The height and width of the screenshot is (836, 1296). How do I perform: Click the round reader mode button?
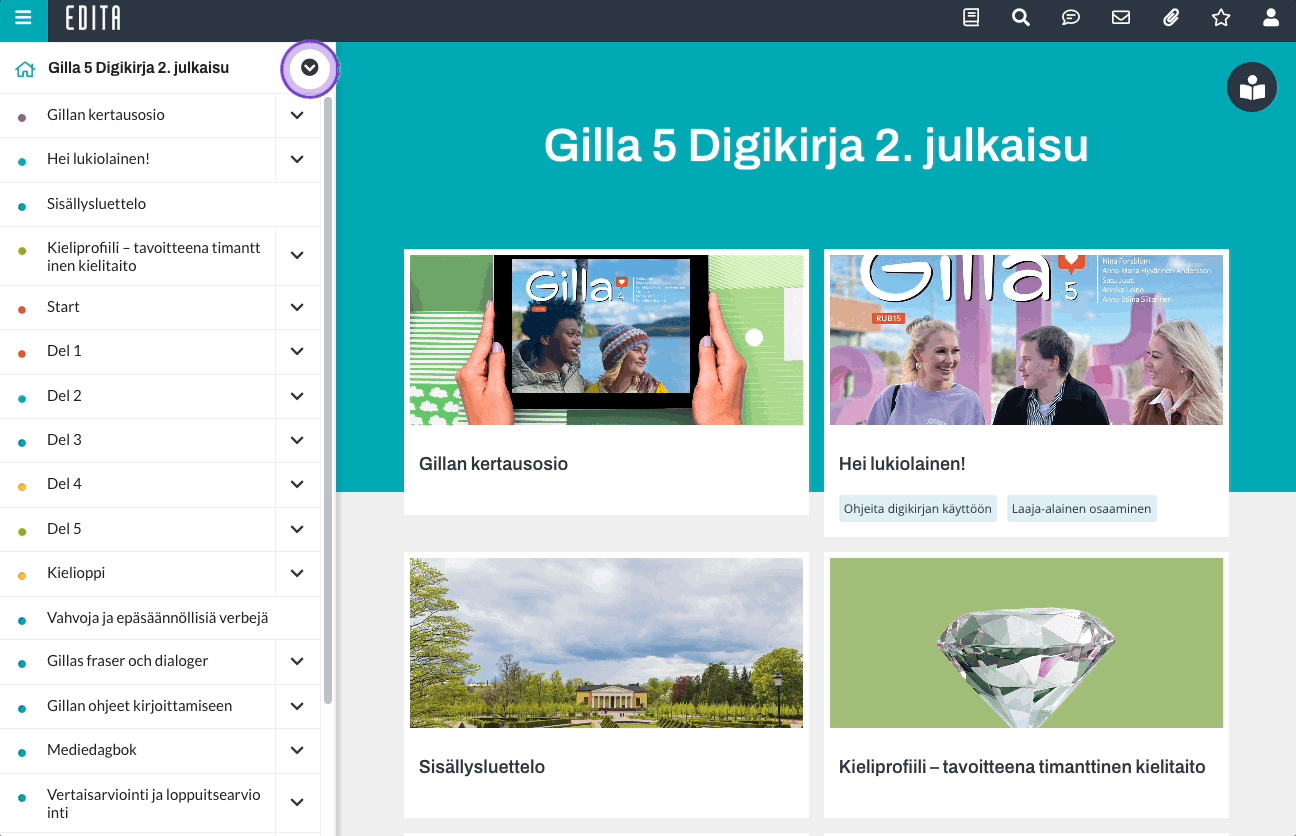(1252, 87)
